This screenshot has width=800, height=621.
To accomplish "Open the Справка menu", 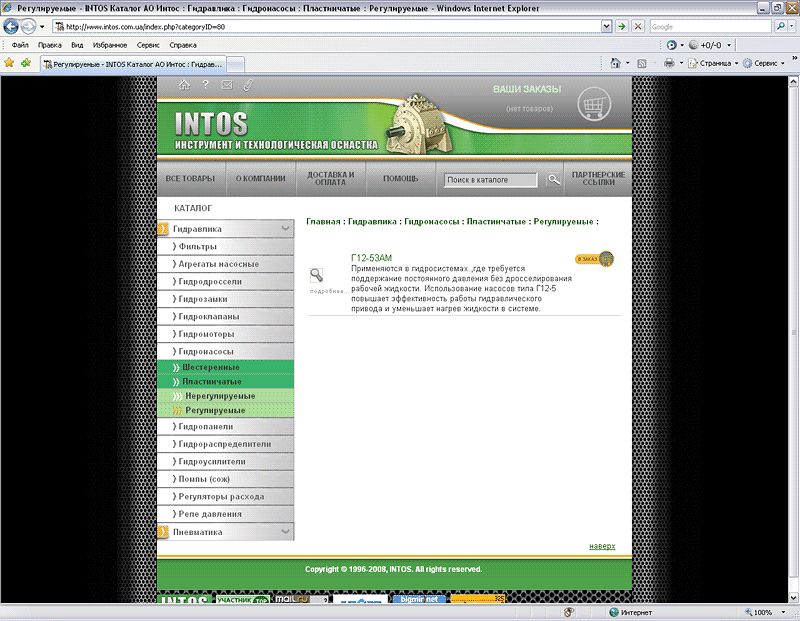I will pyautogui.click(x=183, y=45).
